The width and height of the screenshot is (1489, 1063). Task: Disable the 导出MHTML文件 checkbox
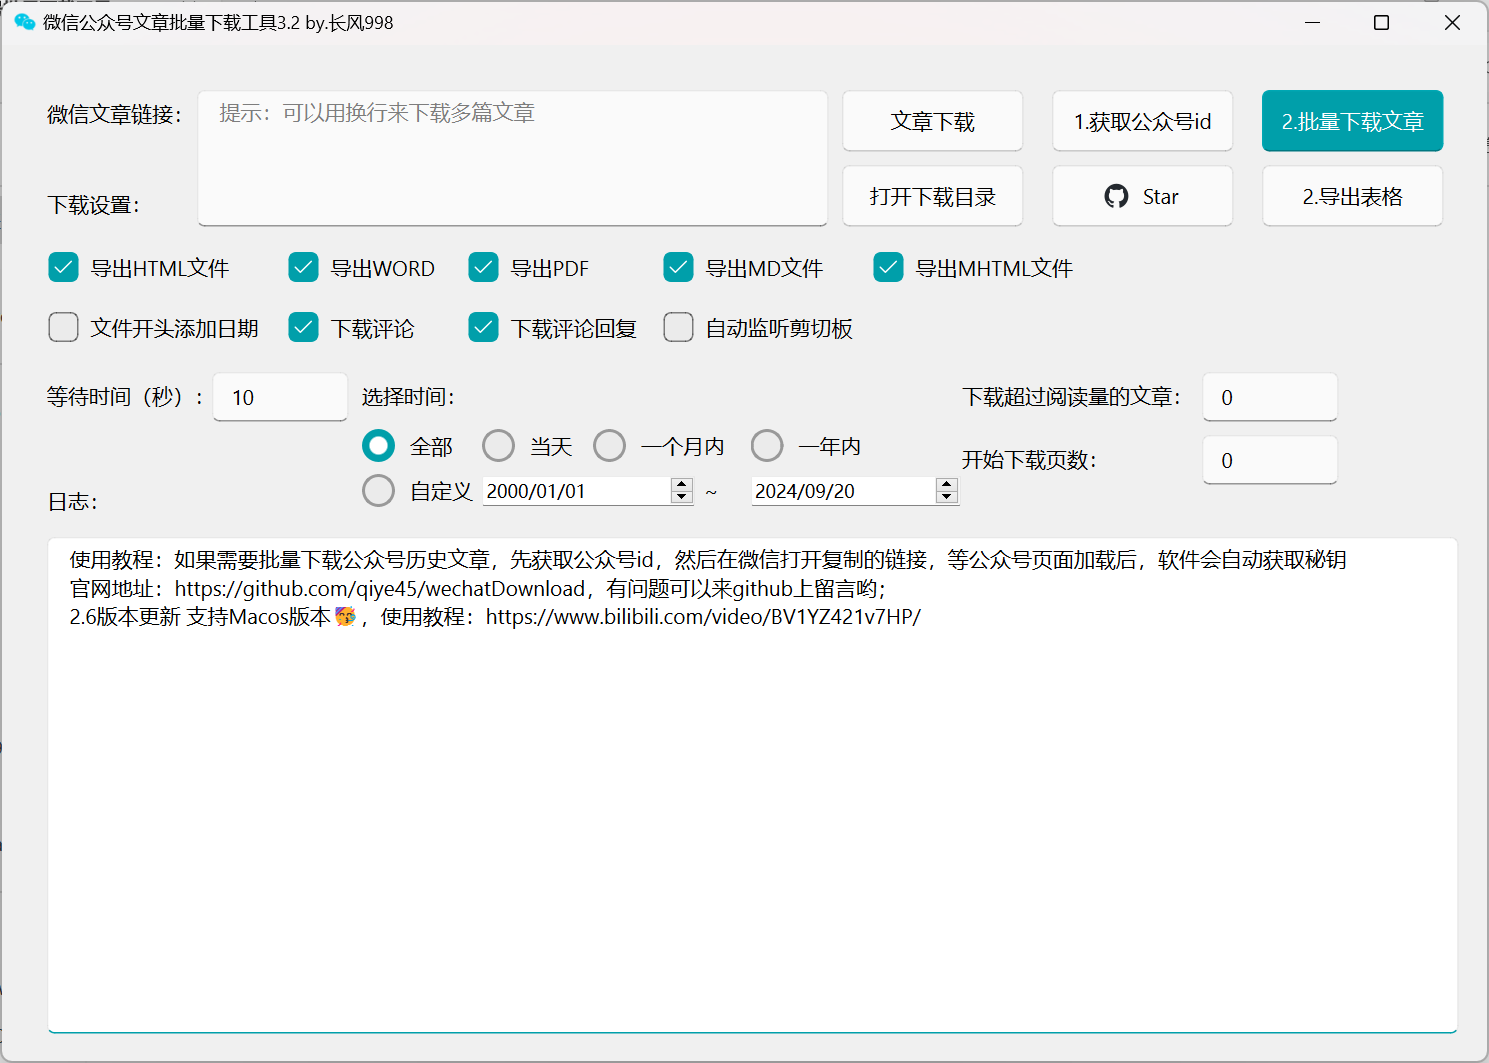tap(888, 268)
